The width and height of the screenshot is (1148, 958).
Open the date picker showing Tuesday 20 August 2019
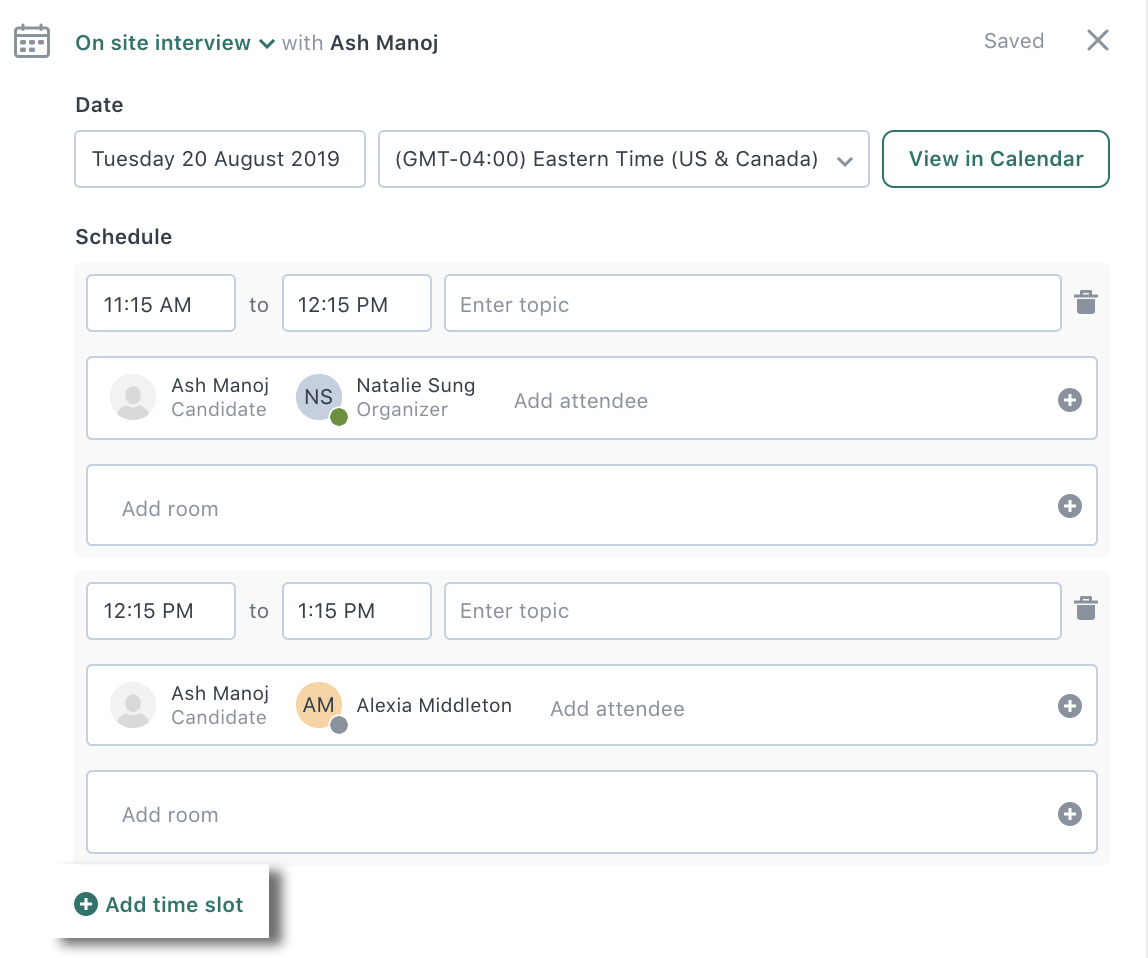point(219,159)
